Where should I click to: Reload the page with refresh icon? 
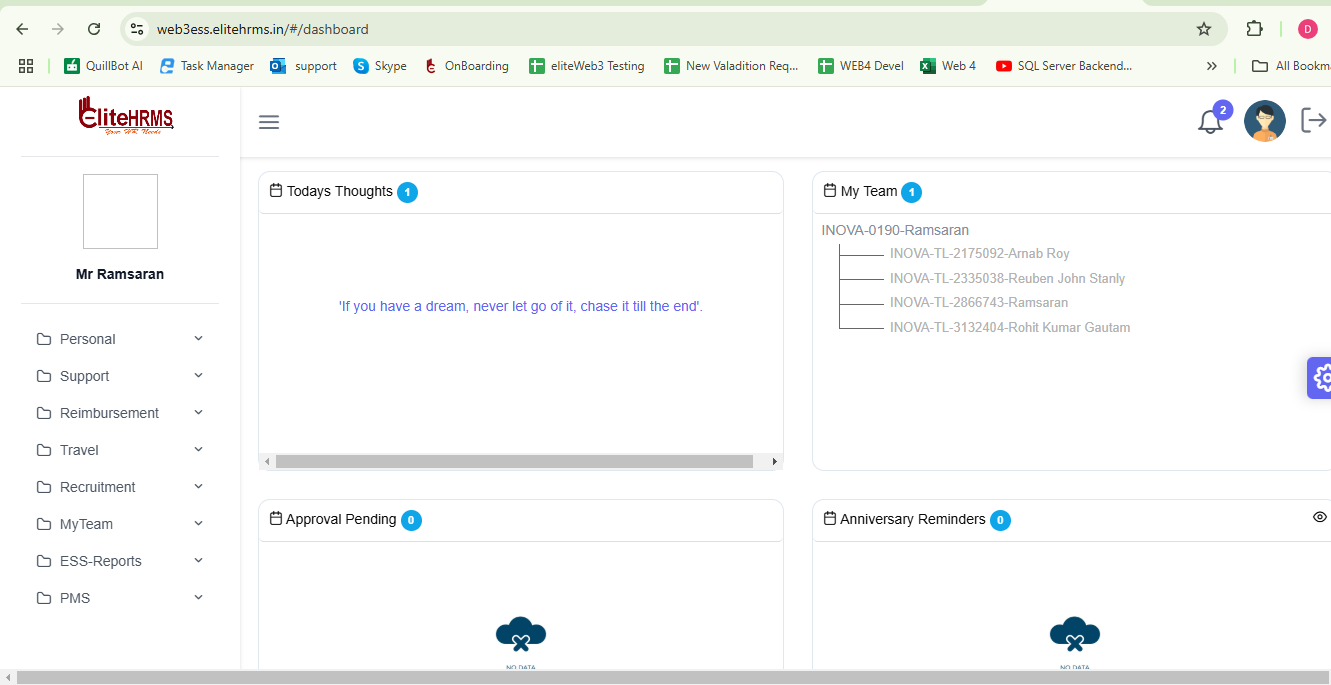pos(94,29)
